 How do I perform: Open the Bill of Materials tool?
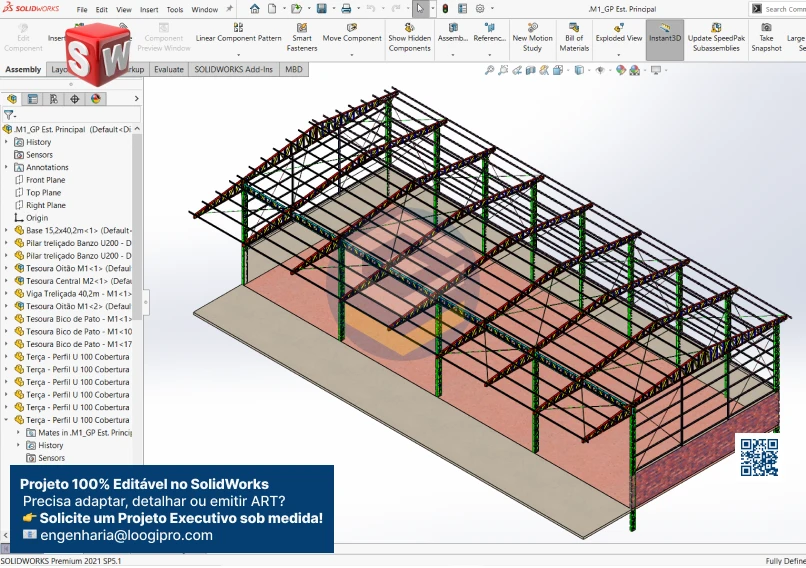pos(574,38)
